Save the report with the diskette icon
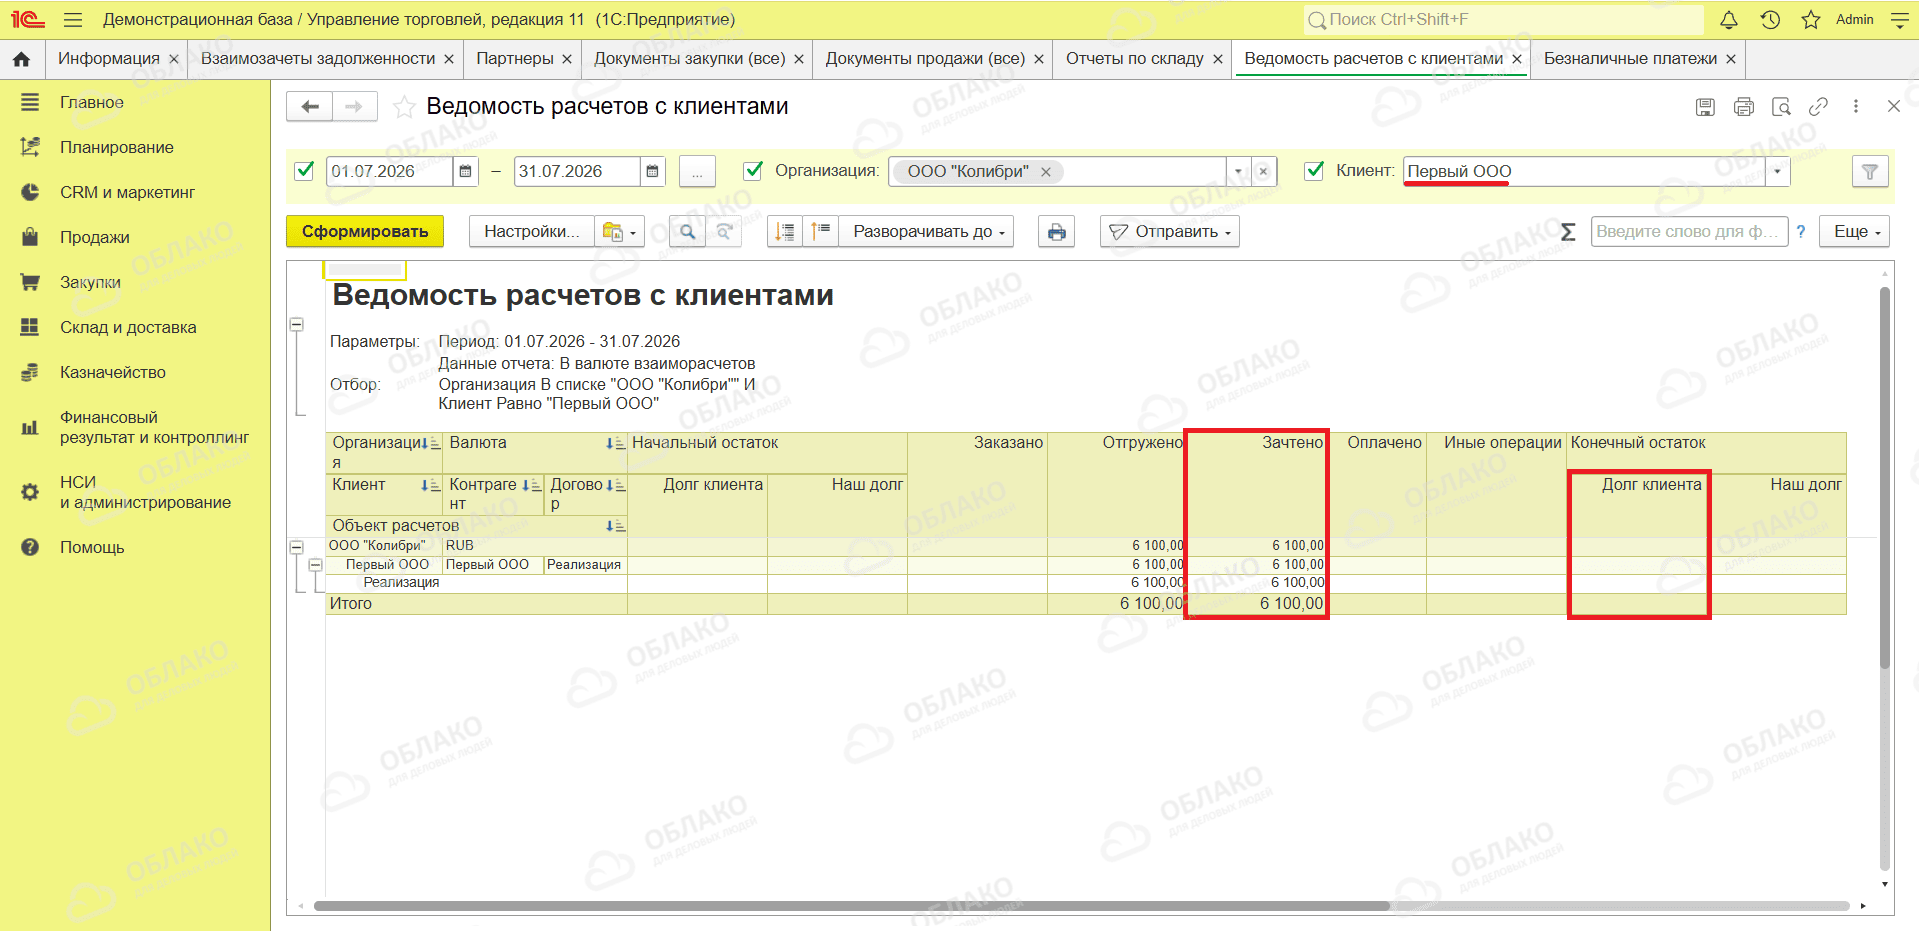 point(1706,107)
